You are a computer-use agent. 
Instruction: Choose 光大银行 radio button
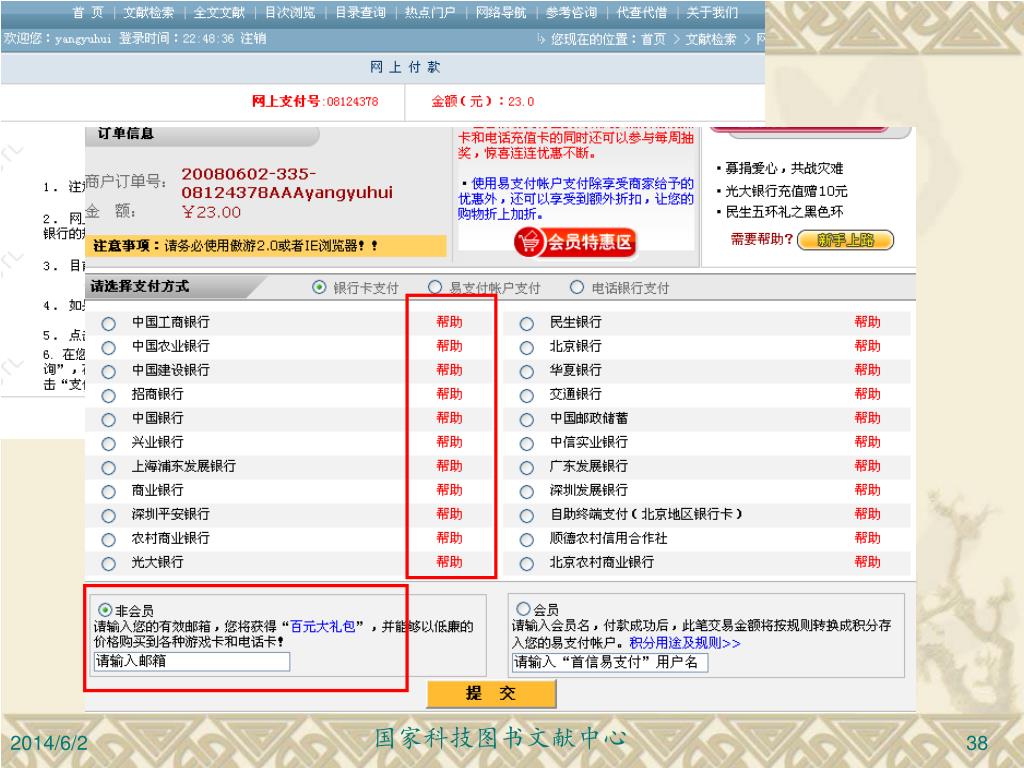(108, 564)
